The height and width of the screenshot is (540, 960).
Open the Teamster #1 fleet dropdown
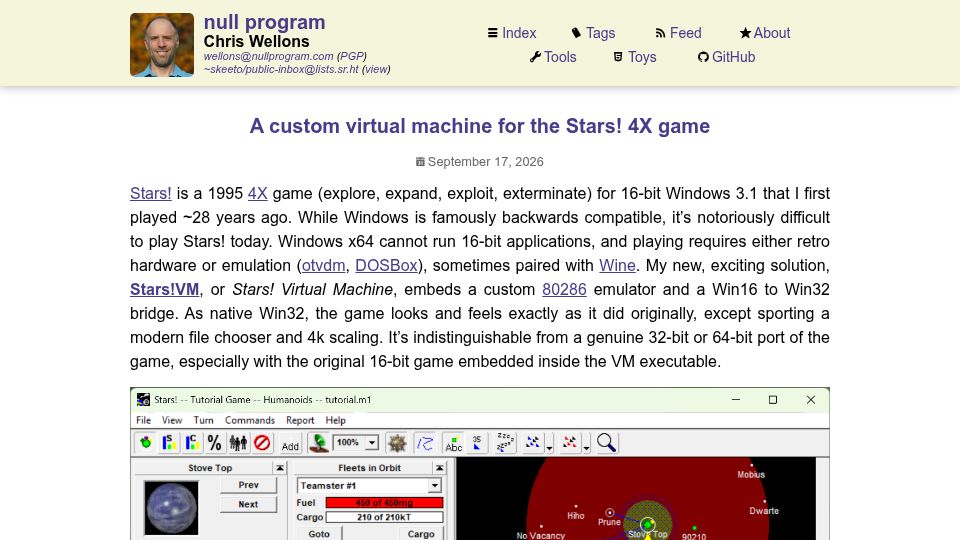[434, 486]
